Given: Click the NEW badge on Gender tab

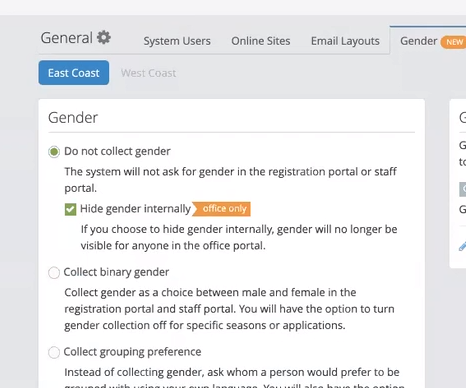Looking at the screenshot, I should [454, 42].
